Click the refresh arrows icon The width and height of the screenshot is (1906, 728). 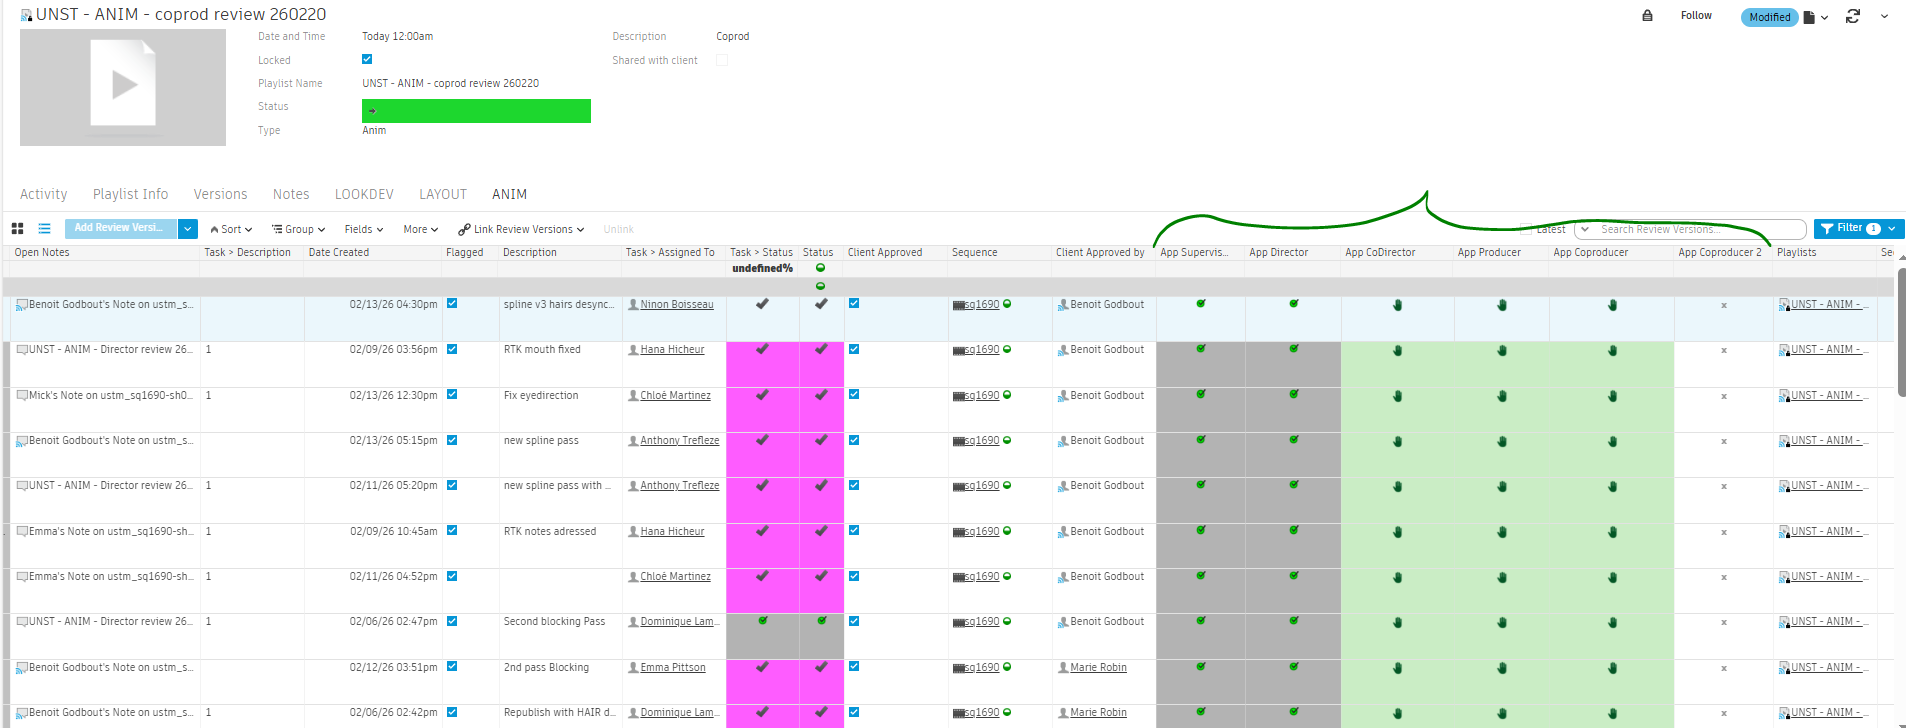tap(1852, 17)
